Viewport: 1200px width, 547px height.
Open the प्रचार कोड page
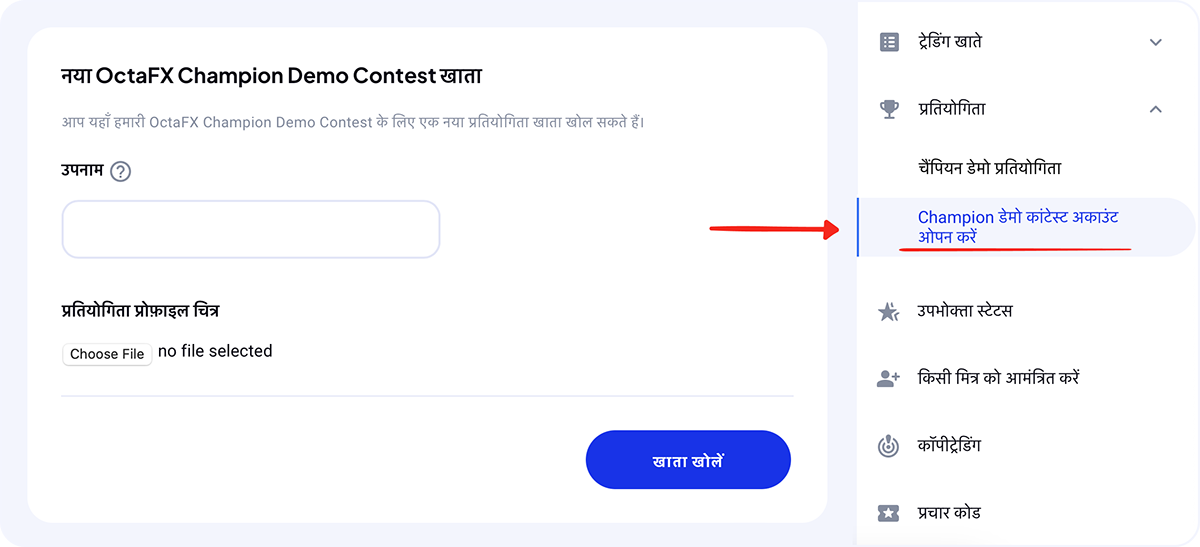click(x=949, y=512)
